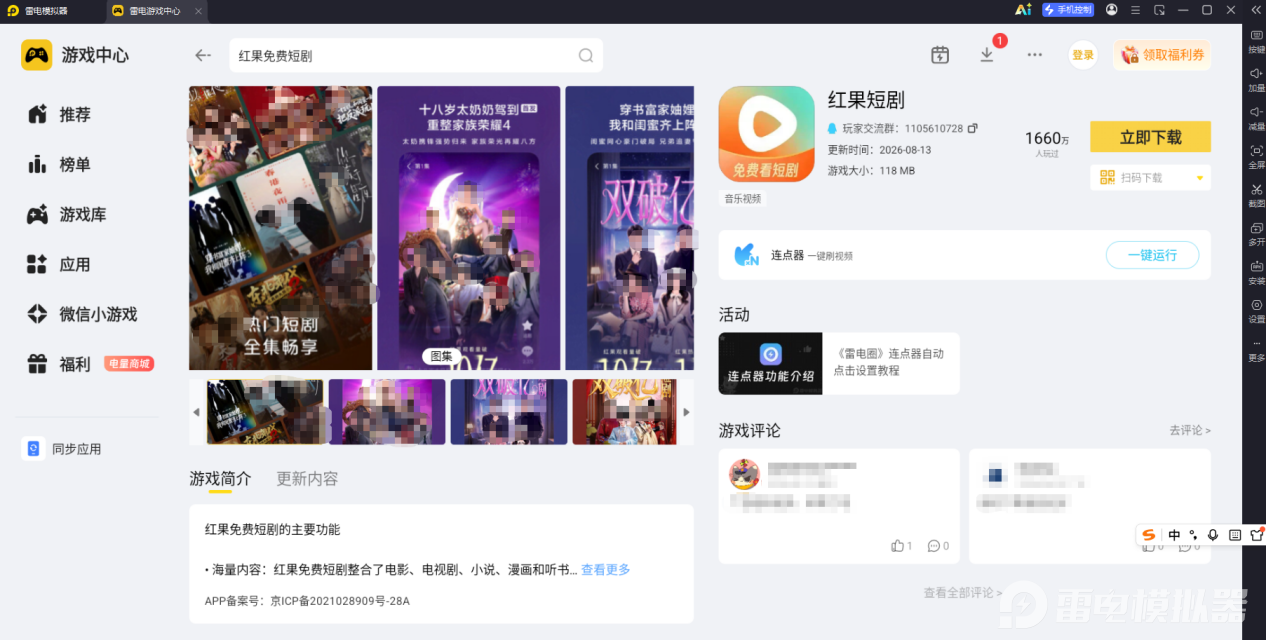The image size is (1266, 640).
Task: Click the 登录 login button
Action: (x=1083, y=55)
